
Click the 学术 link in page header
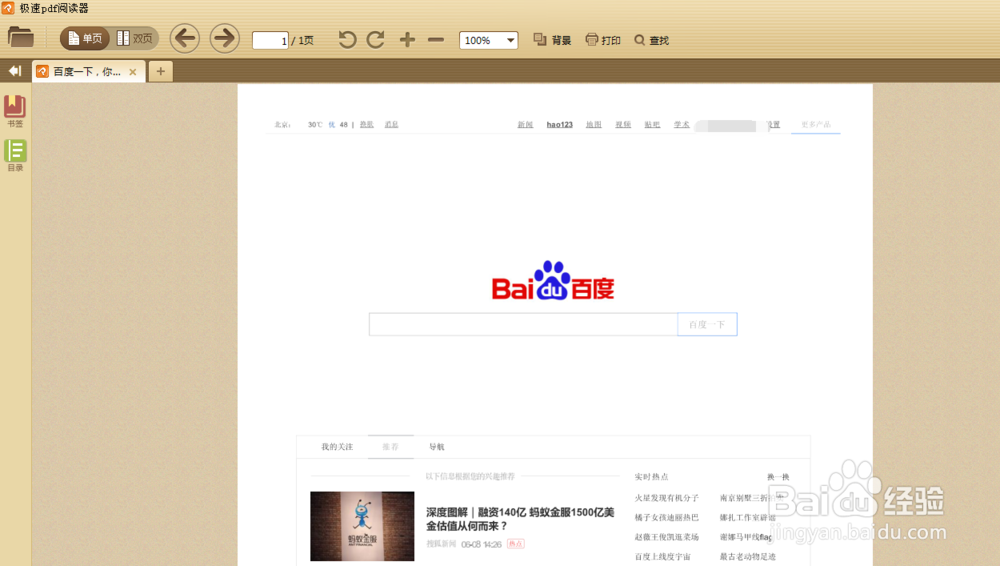(x=682, y=124)
